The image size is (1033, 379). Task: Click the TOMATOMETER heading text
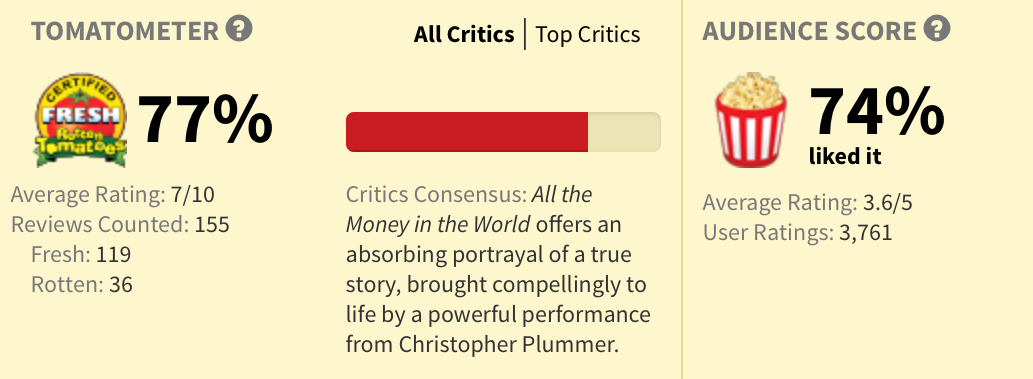point(125,31)
